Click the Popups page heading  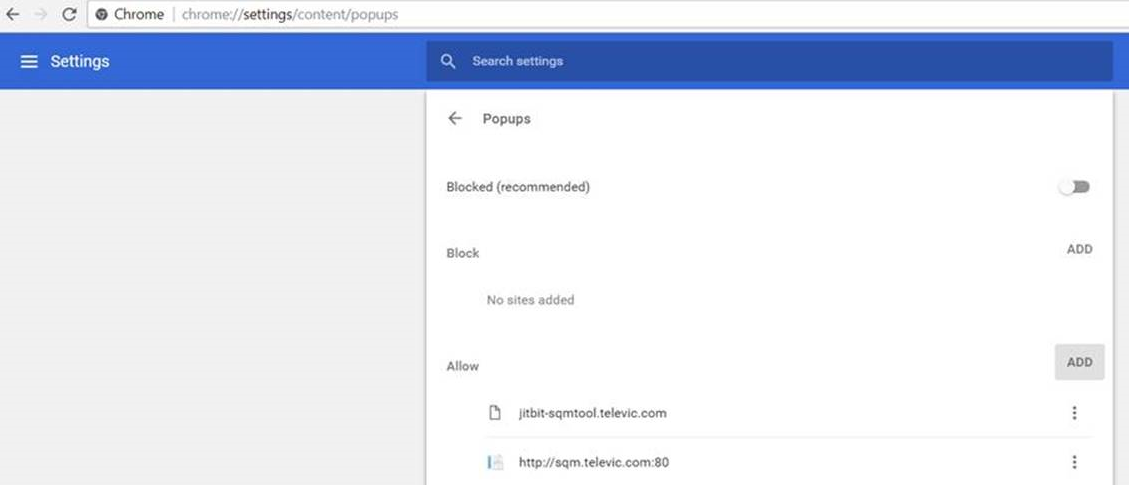click(506, 119)
